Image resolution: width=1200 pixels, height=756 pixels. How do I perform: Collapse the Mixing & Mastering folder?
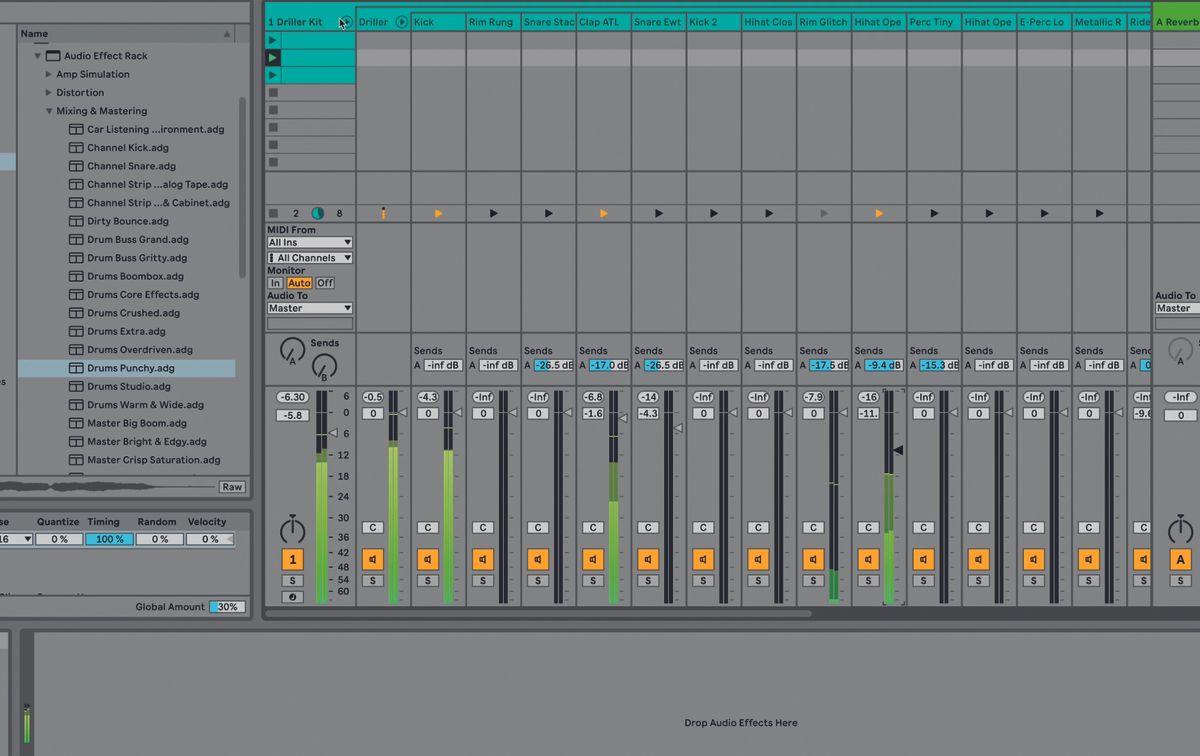point(49,110)
